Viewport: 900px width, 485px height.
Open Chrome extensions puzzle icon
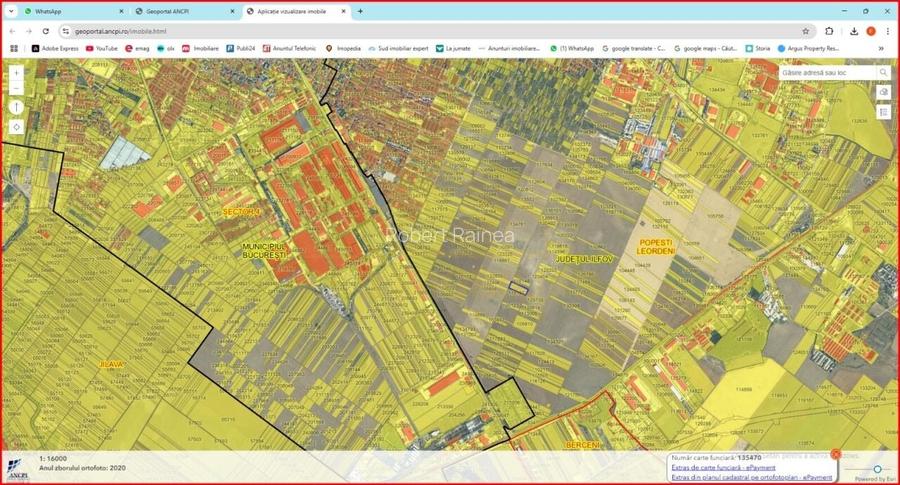[829, 31]
